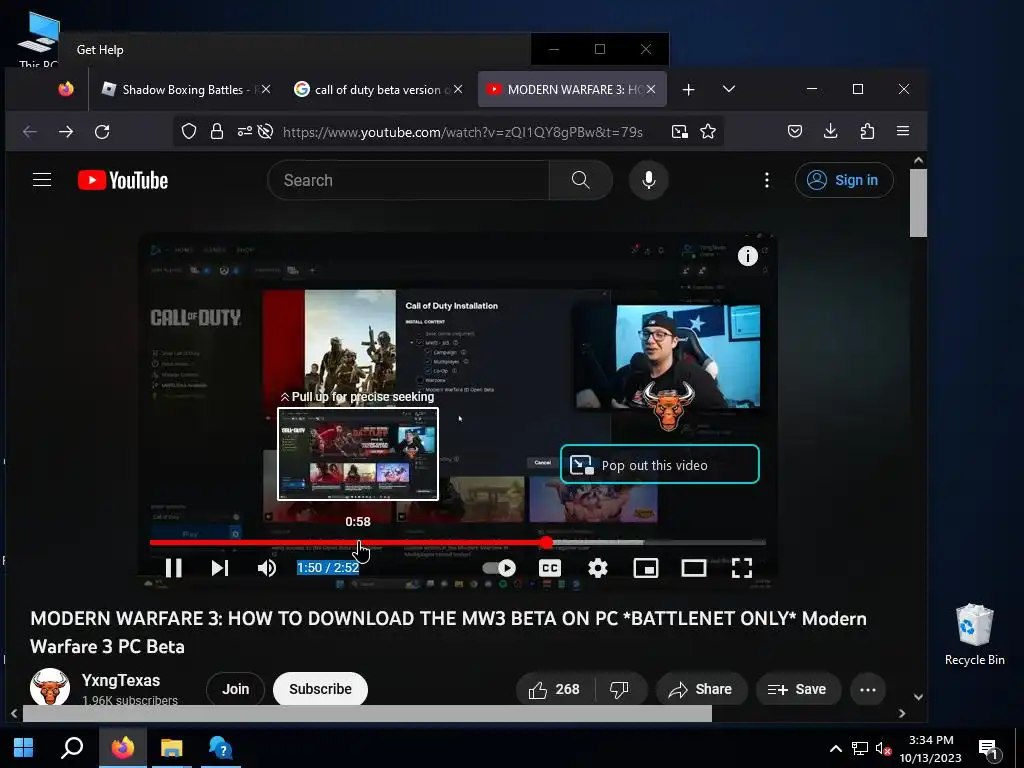This screenshot has width=1024, height=768.
Task: Open site permissions icon
Action: point(245,132)
